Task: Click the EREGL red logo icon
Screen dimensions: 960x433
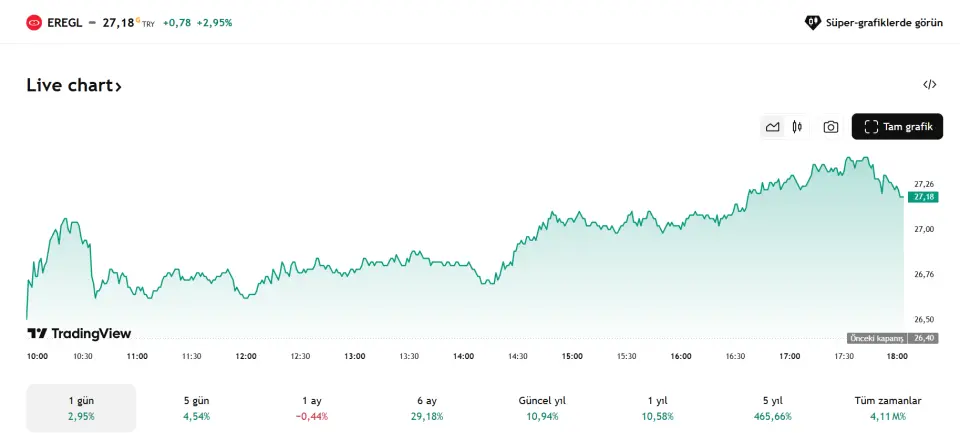Action: point(34,21)
